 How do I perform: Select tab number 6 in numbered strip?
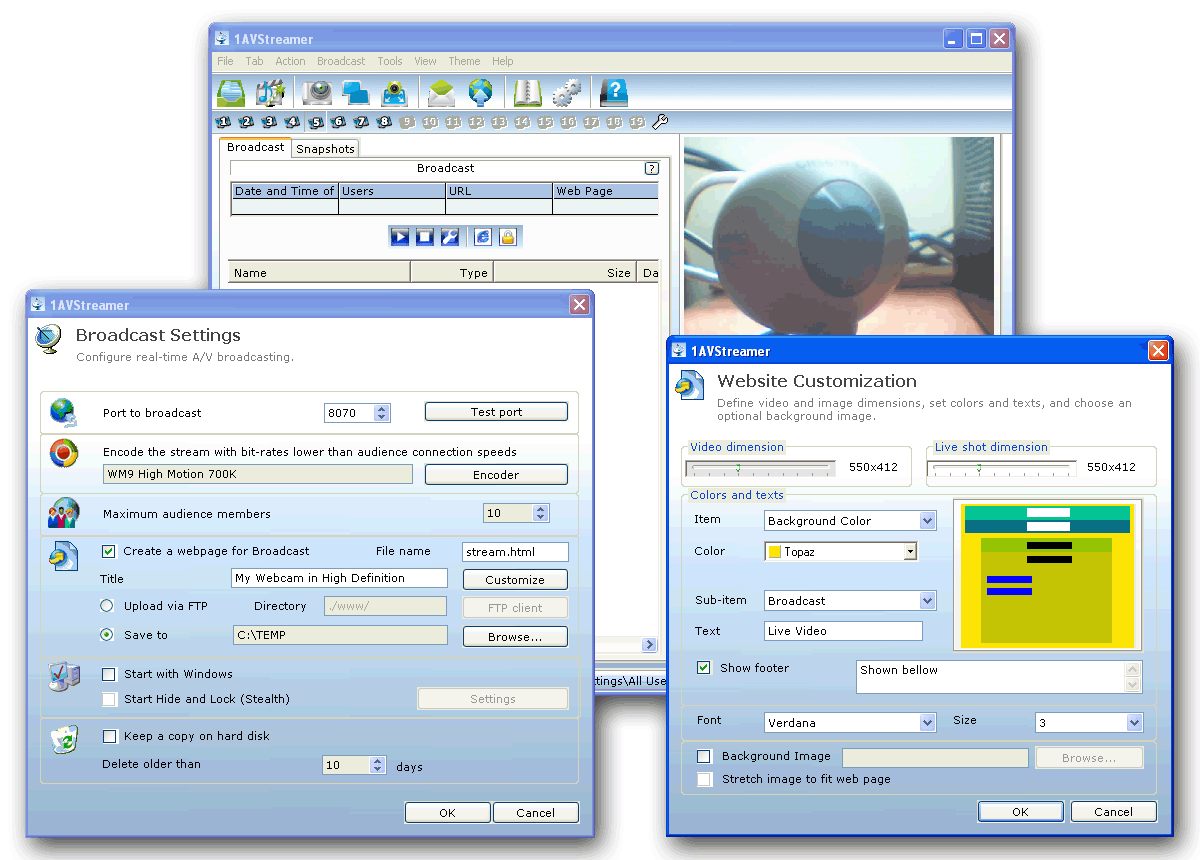click(338, 122)
